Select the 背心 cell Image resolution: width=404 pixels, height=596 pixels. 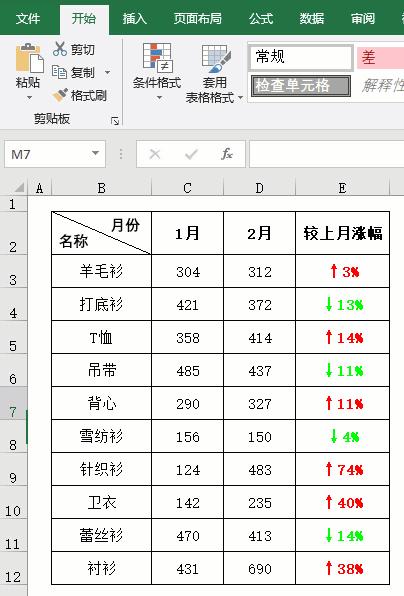tap(101, 403)
